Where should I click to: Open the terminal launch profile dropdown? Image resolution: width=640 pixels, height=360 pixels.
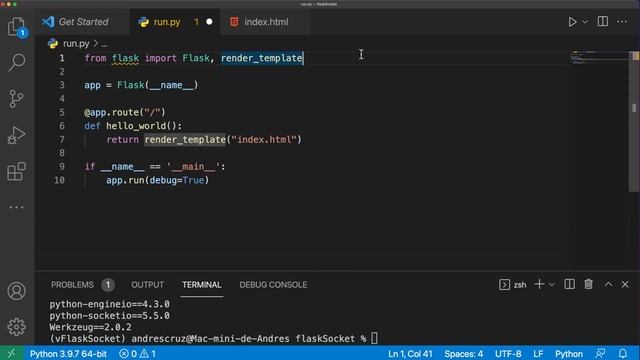click(552, 284)
